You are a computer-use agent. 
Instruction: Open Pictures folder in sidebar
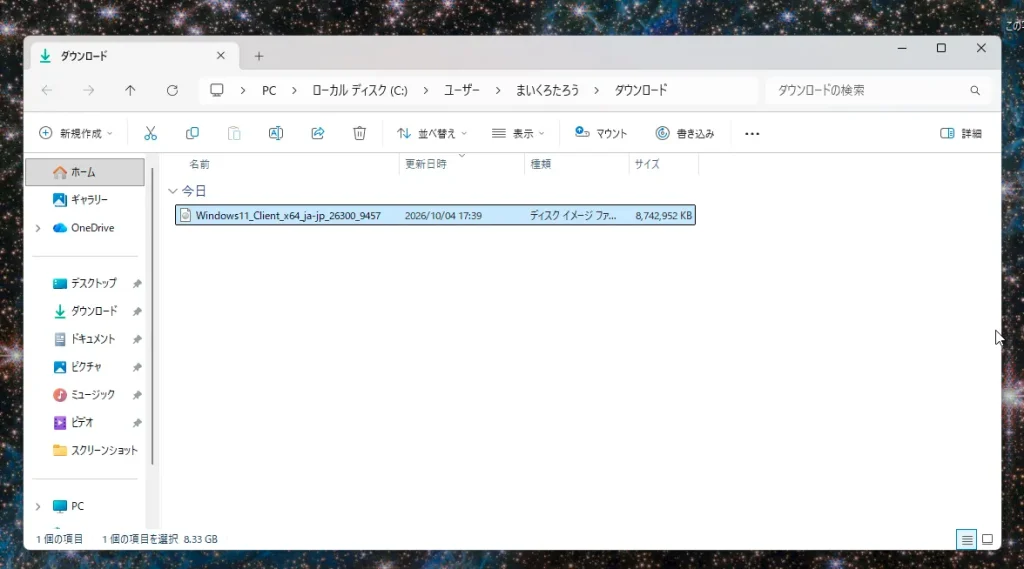coord(84,366)
